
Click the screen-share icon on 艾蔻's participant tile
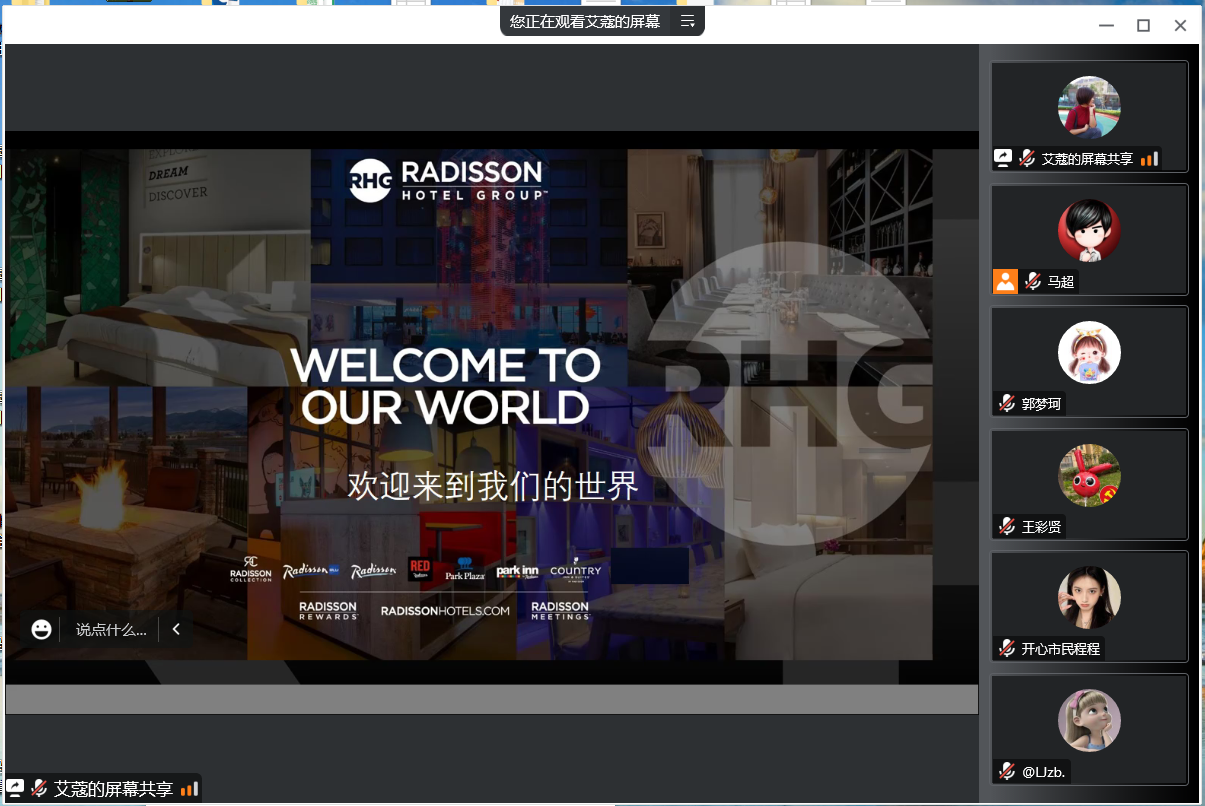pos(1003,158)
